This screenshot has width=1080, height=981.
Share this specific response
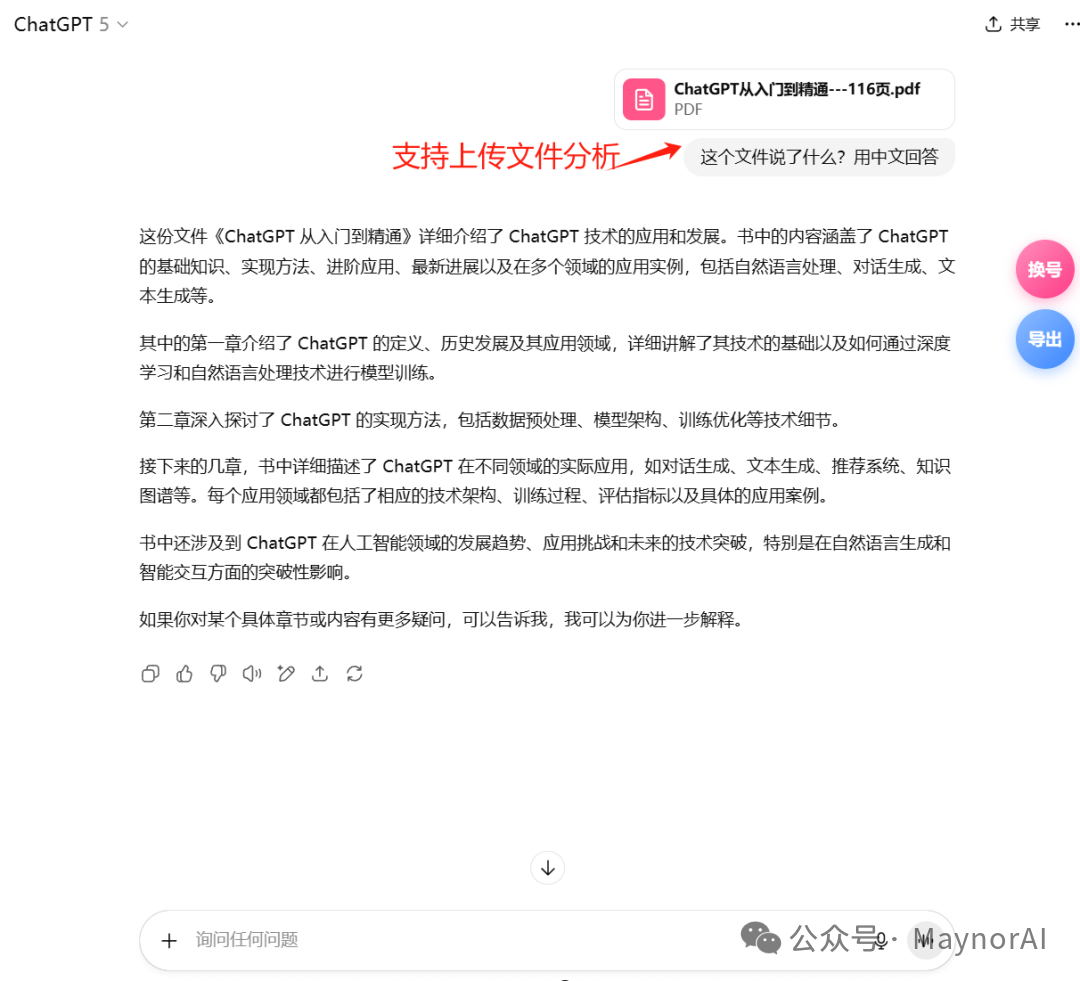320,673
